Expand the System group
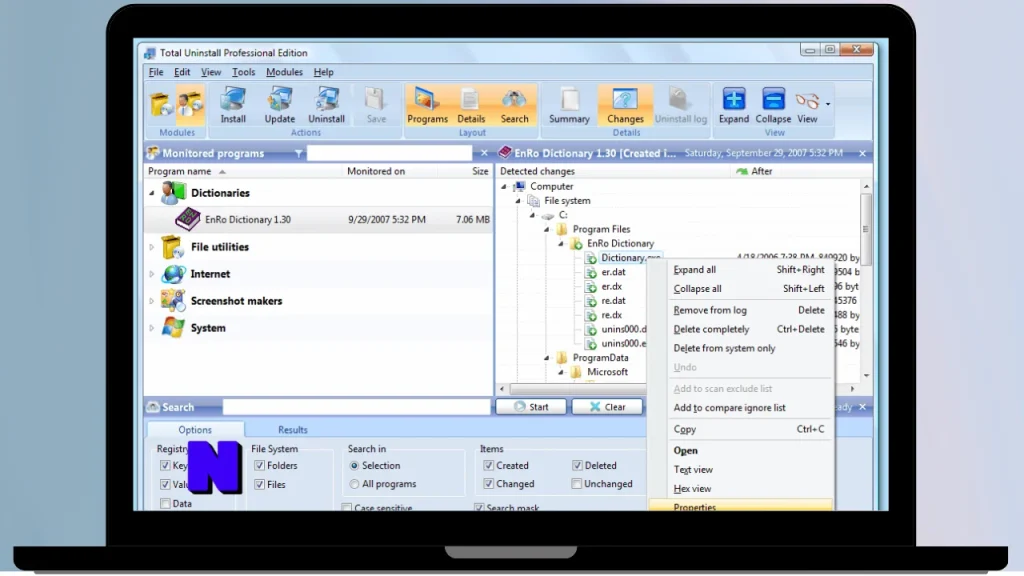This screenshot has height=576, width=1024. pyautogui.click(x=152, y=328)
